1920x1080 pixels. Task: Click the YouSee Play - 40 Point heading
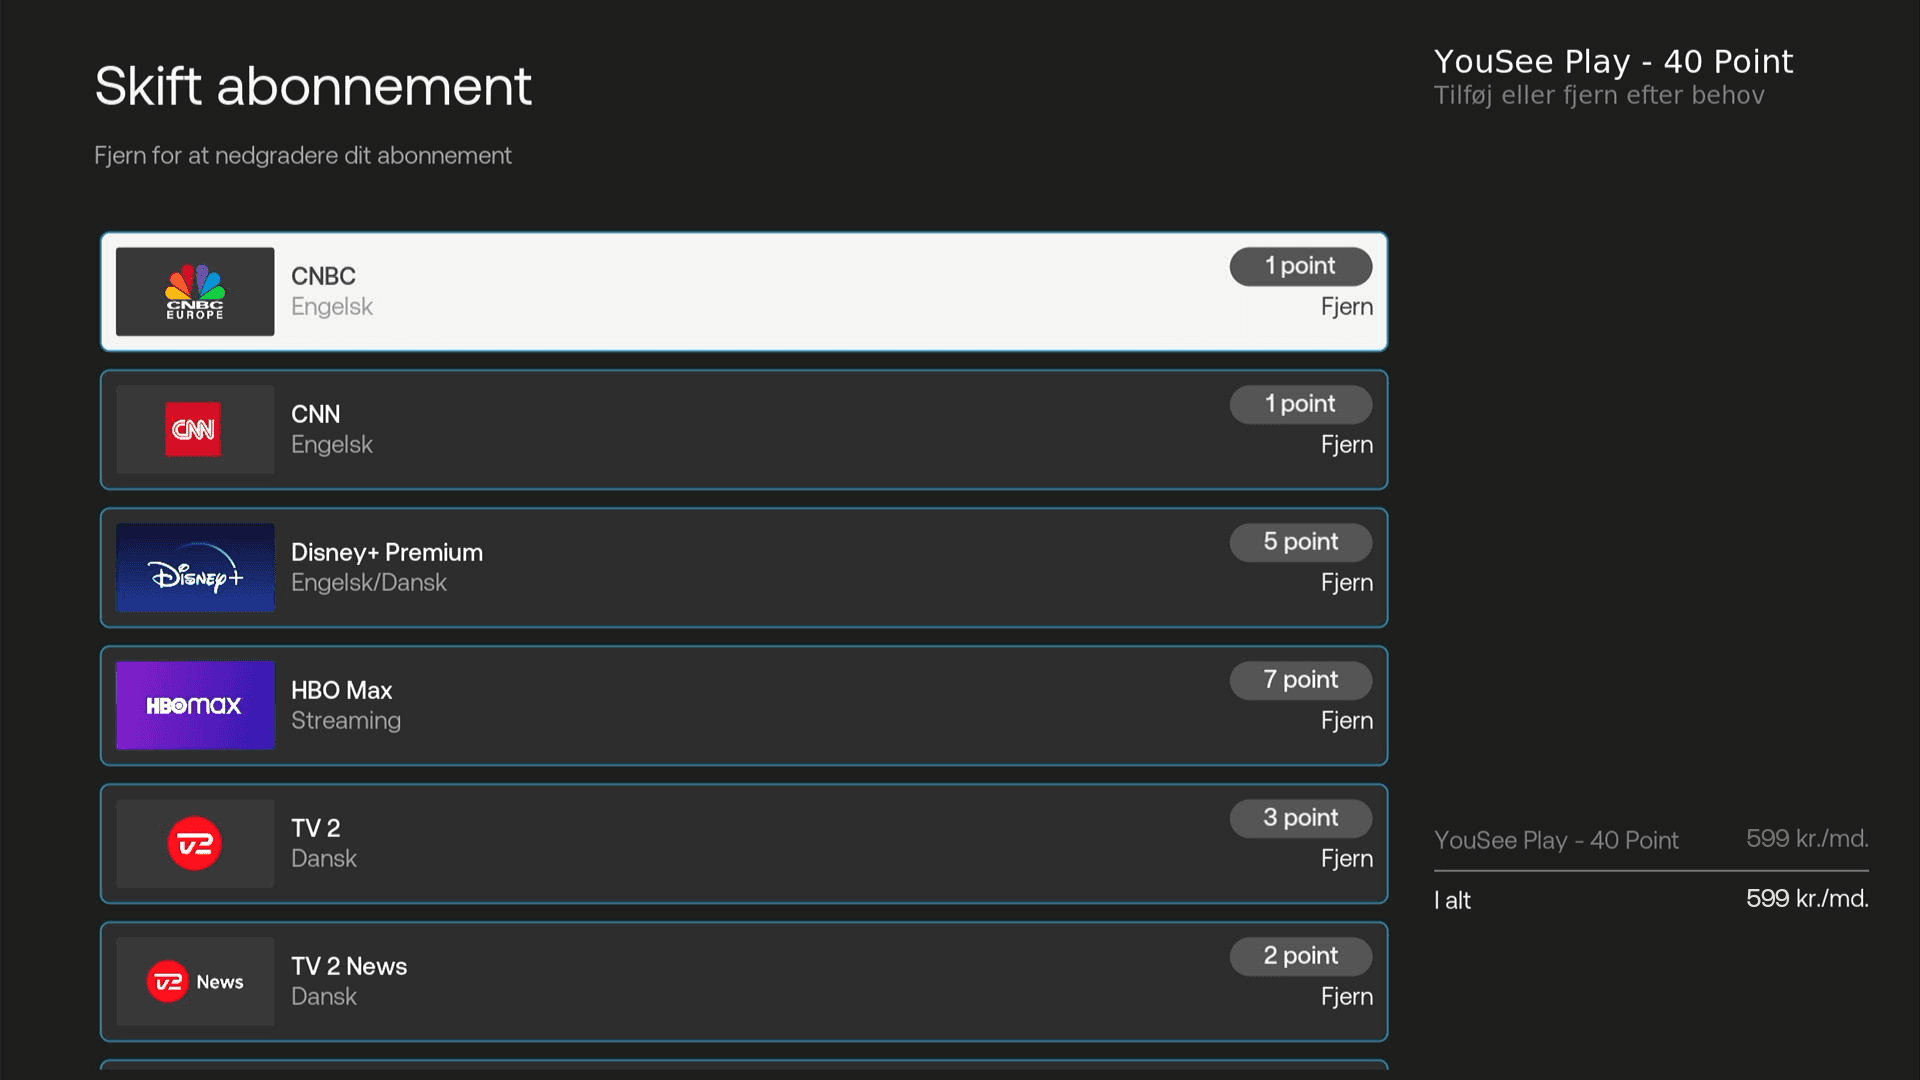click(x=1613, y=62)
